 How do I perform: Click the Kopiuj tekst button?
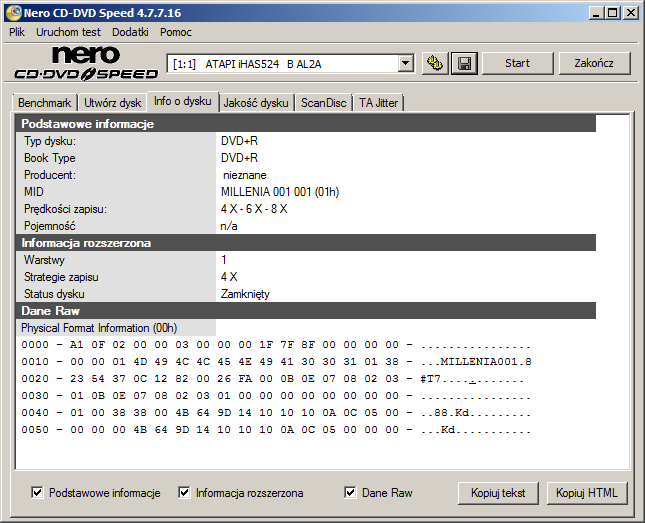[498, 493]
